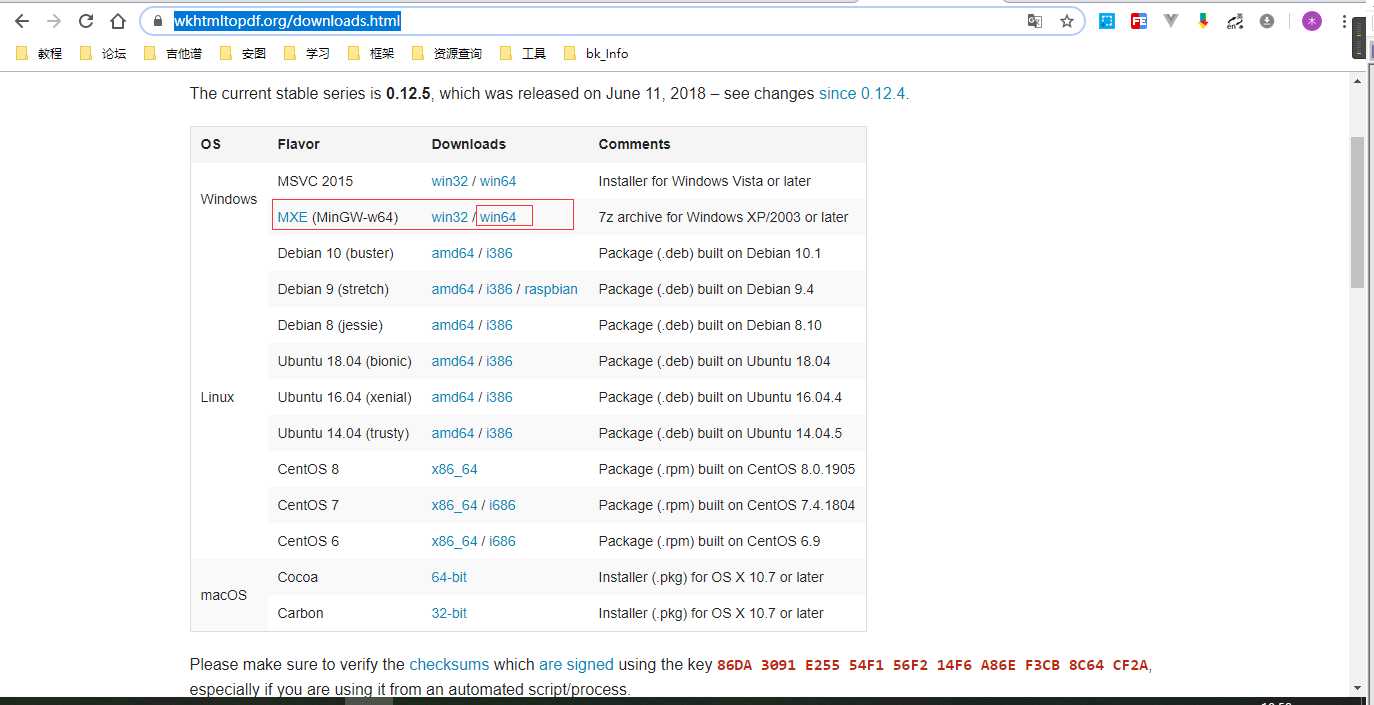This screenshot has width=1374, height=705.
Task: Click the page vertical scrollbar thumb
Action: pyautogui.click(x=1357, y=212)
